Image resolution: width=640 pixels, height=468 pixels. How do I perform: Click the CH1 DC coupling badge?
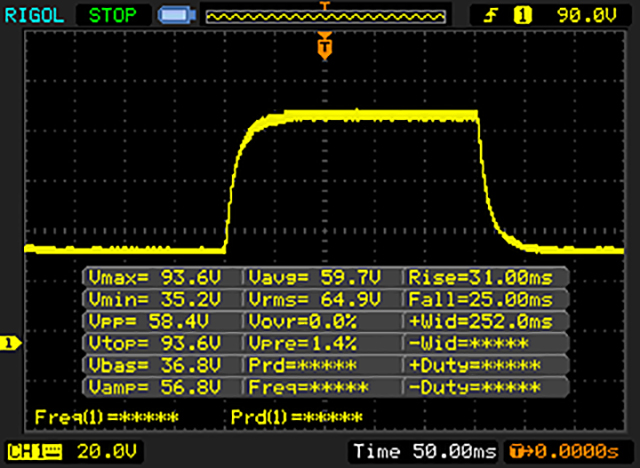(35, 452)
